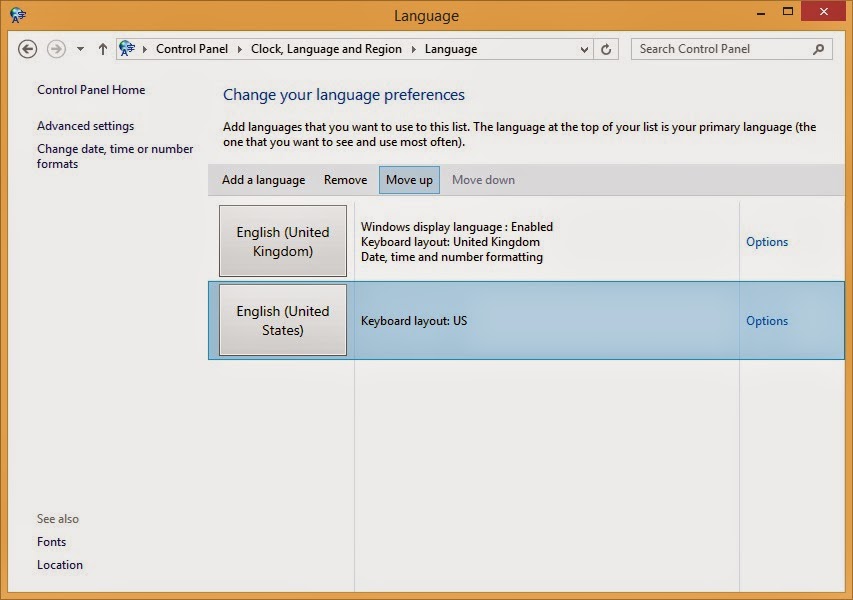Viewport: 853px width, 600px height.
Task: Click the 'Keyboard layout: US' text
Action: pos(413,321)
